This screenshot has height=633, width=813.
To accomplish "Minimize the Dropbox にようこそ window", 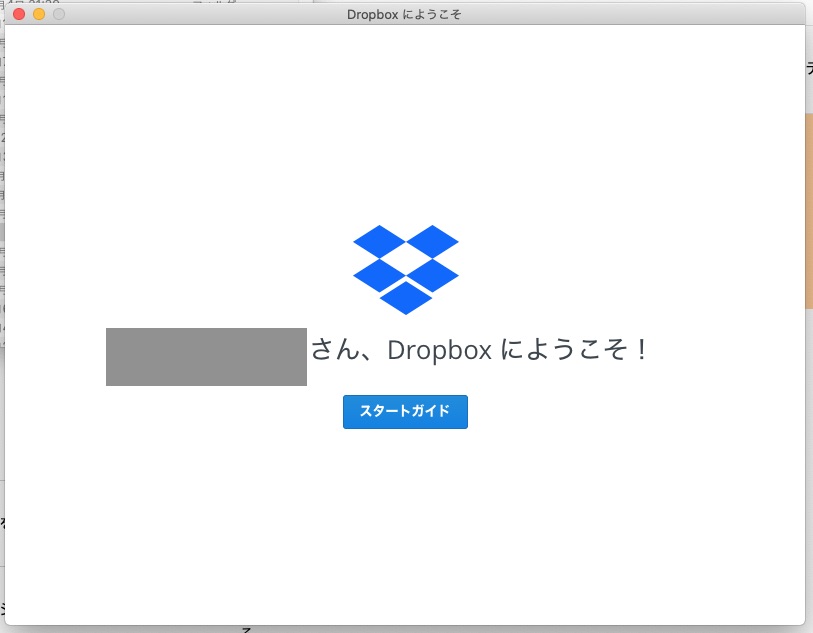I will point(39,14).
